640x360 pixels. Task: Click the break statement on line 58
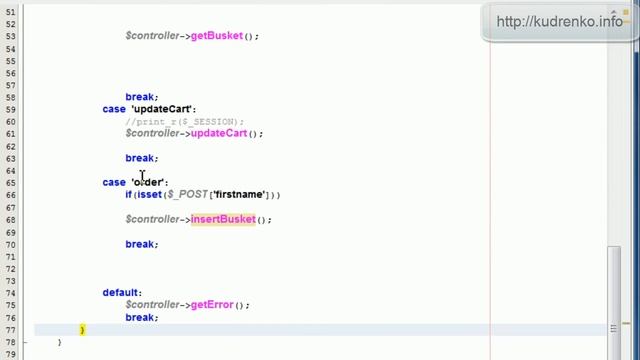[140, 97]
